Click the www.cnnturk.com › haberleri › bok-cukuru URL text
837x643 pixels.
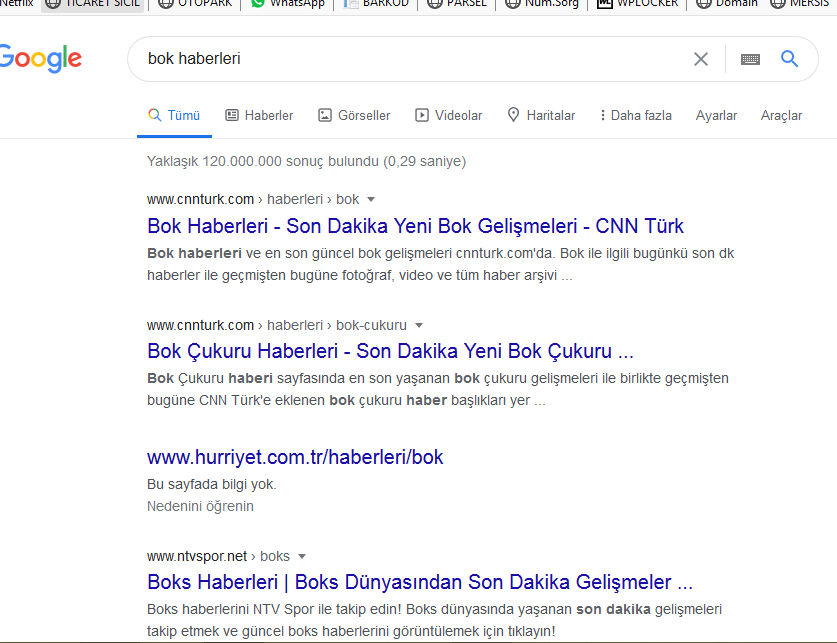277,326
